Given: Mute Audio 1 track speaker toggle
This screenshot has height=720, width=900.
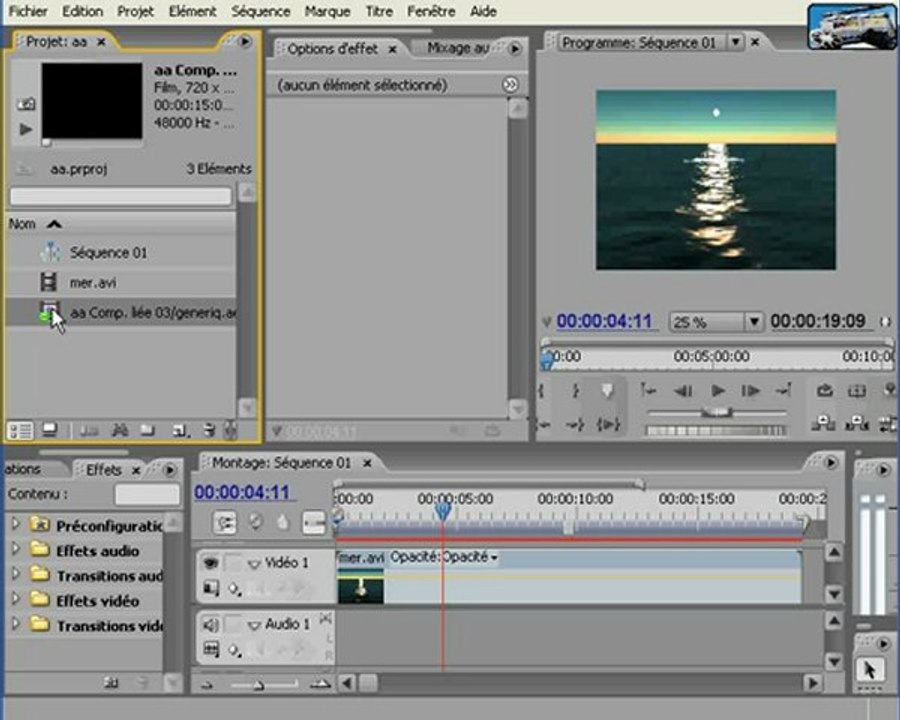Looking at the screenshot, I should pos(211,625).
